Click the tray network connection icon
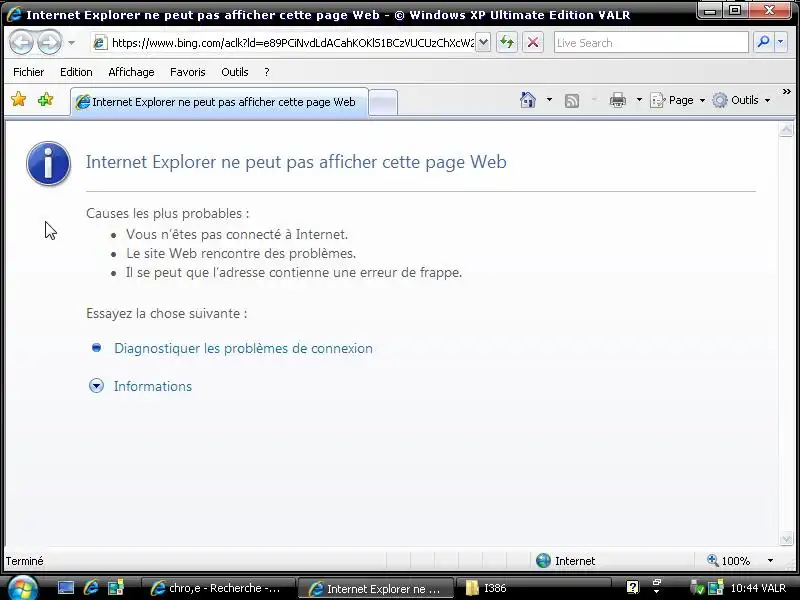 click(x=716, y=588)
